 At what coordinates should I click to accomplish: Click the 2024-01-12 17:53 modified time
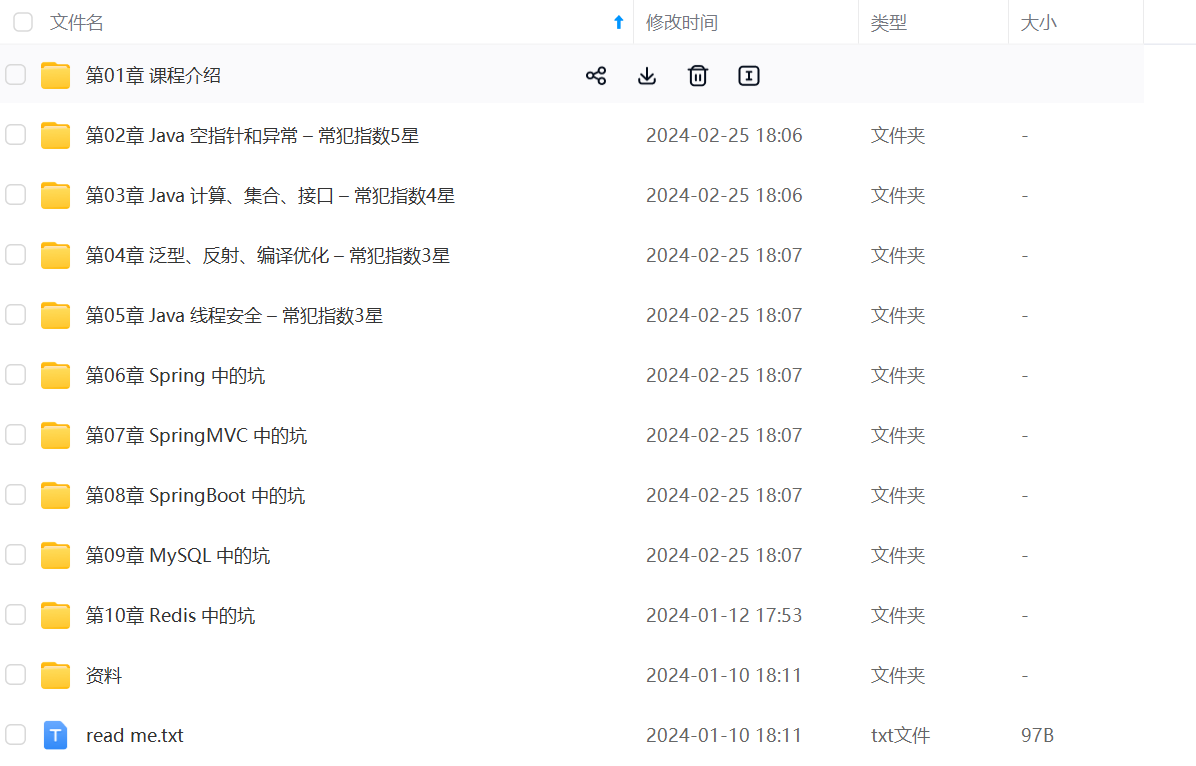tap(724, 615)
